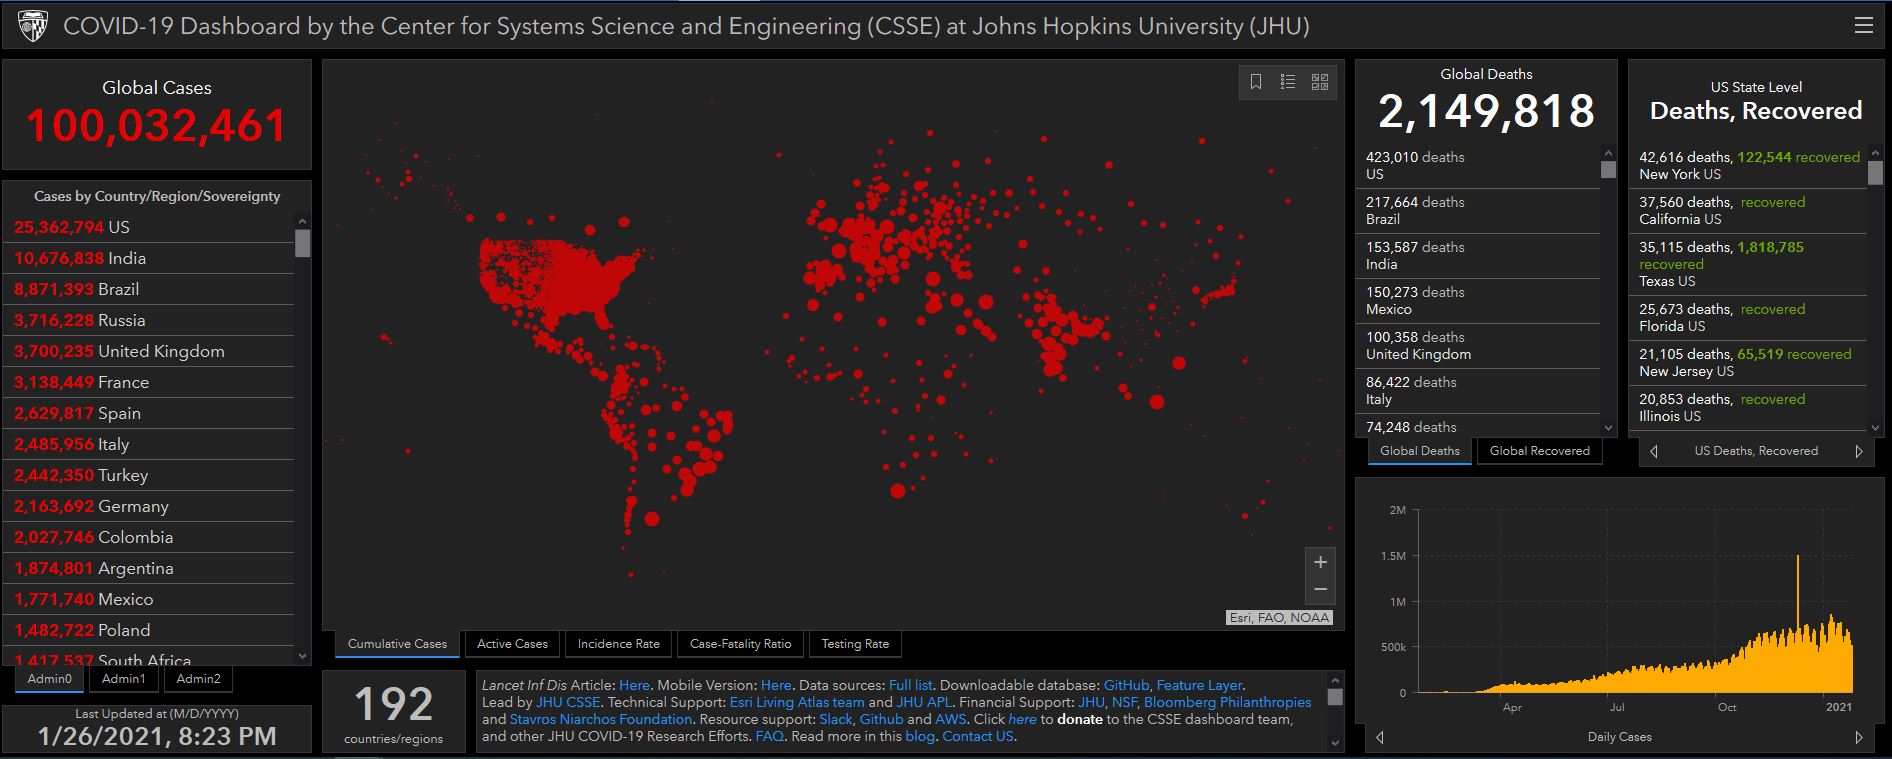Select the Admin2 level toggle
The image size is (1892, 759).
pos(198,679)
